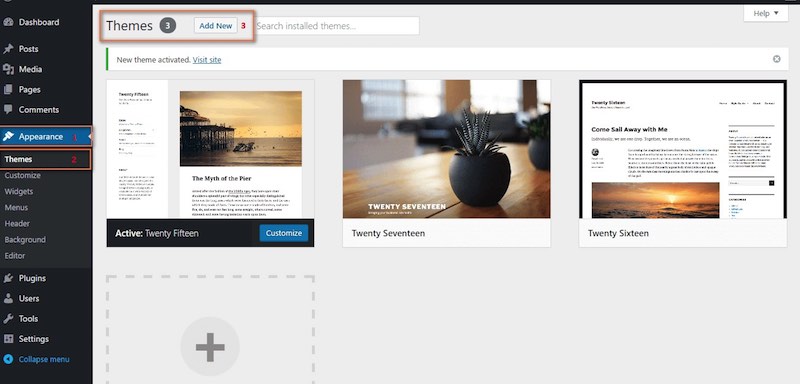Select the Tools wrench icon
This screenshot has height=384, width=800.
(8, 319)
